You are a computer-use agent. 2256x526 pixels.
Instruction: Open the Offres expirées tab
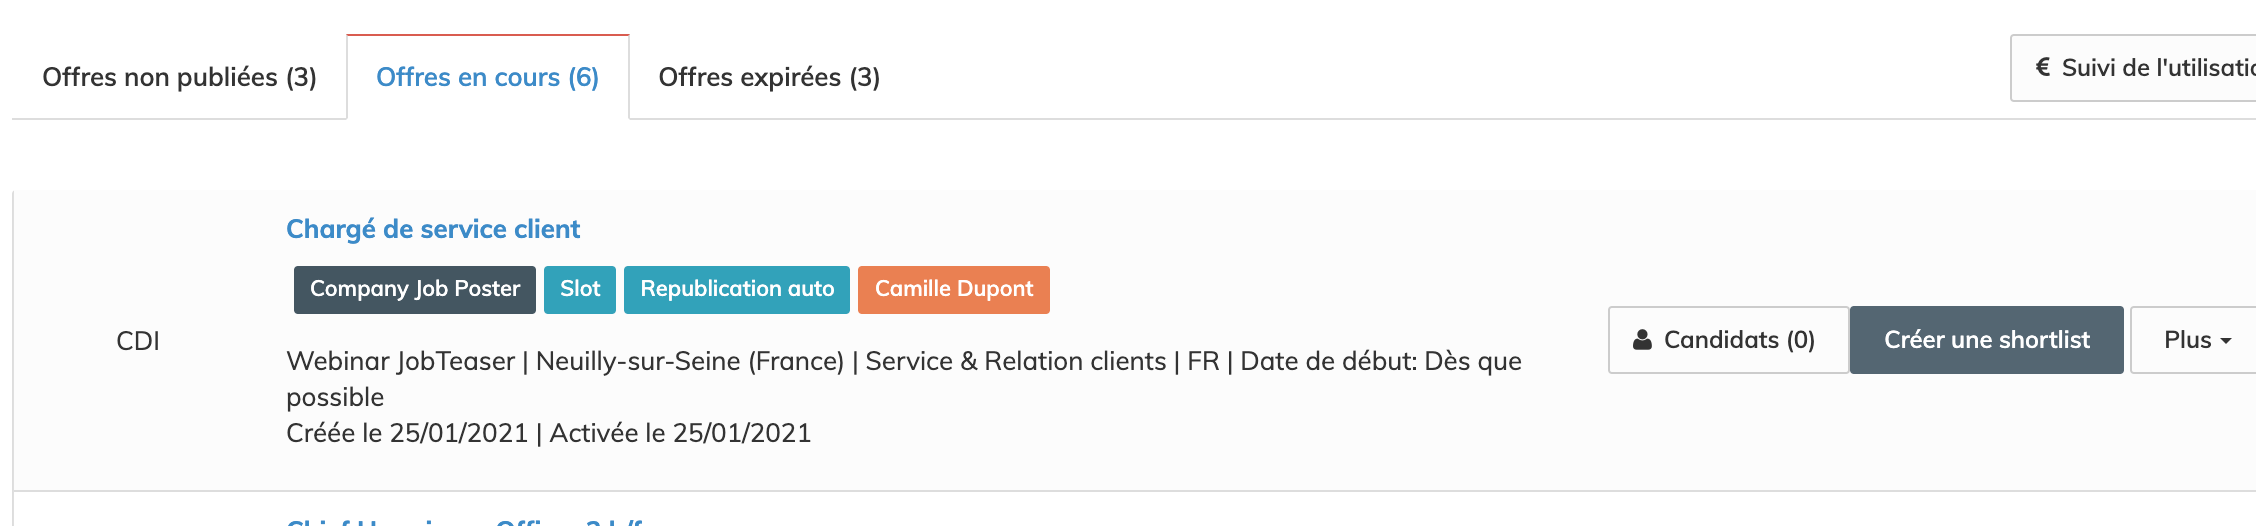[769, 77]
